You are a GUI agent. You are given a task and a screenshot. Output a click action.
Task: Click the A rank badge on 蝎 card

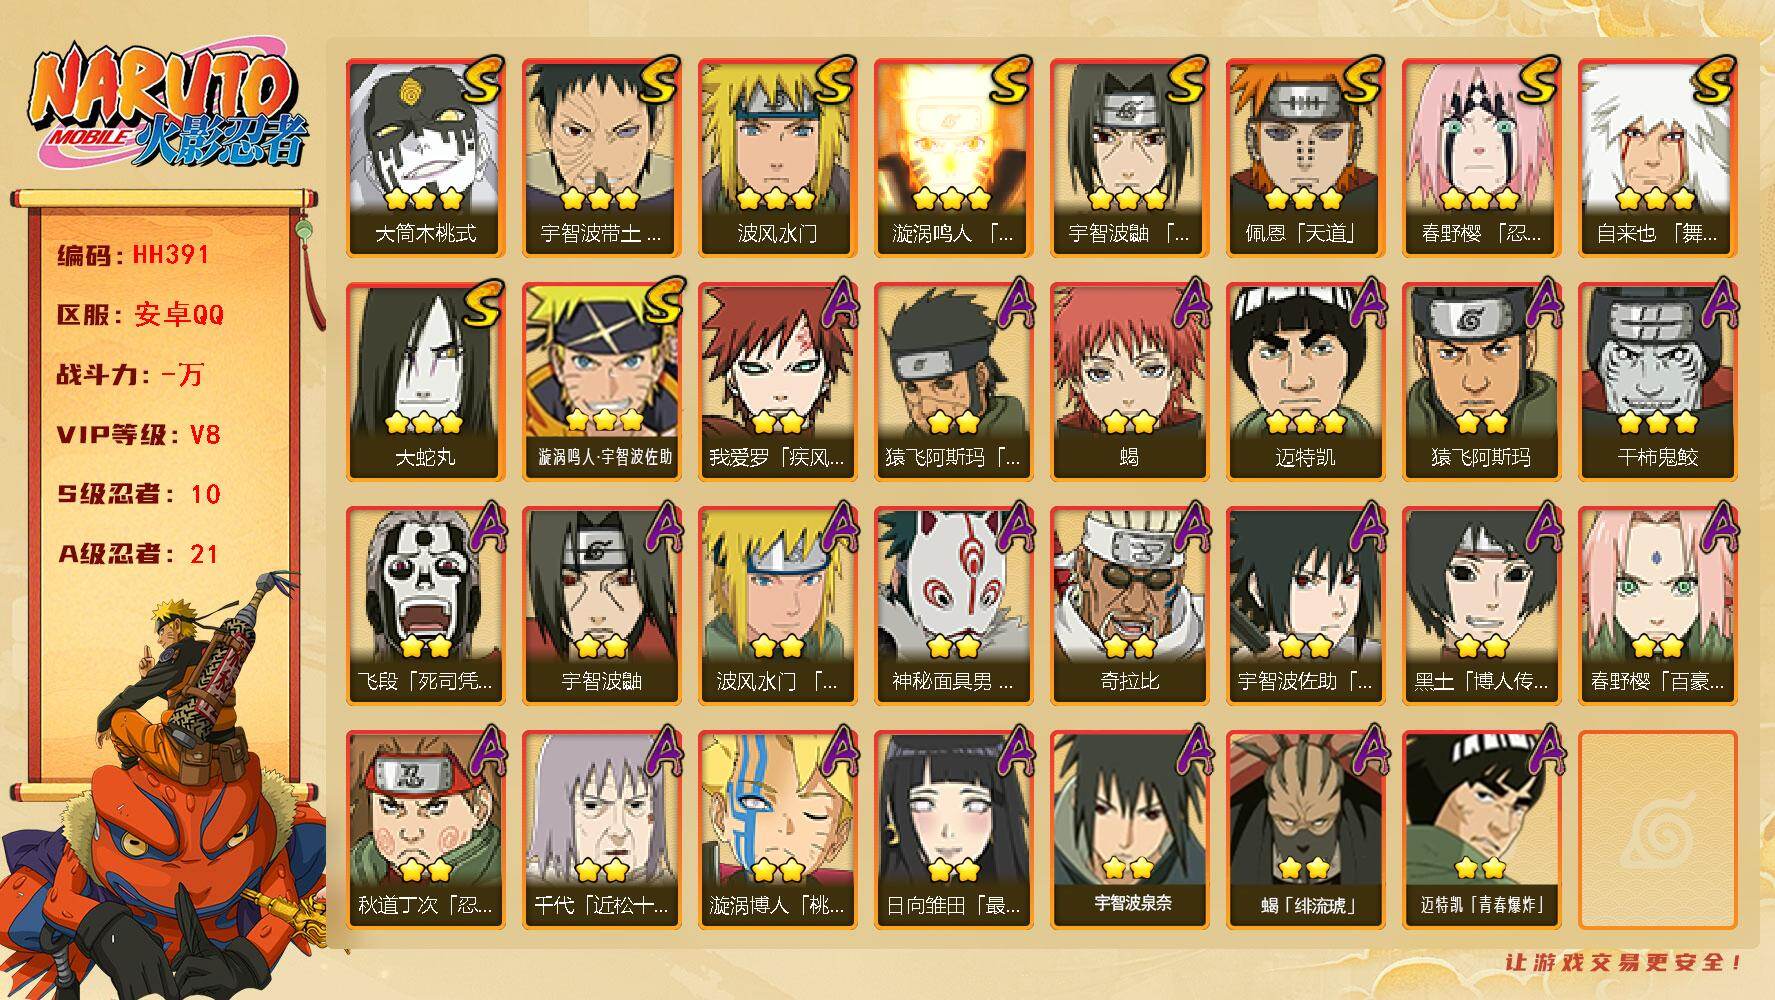[x=1189, y=304]
